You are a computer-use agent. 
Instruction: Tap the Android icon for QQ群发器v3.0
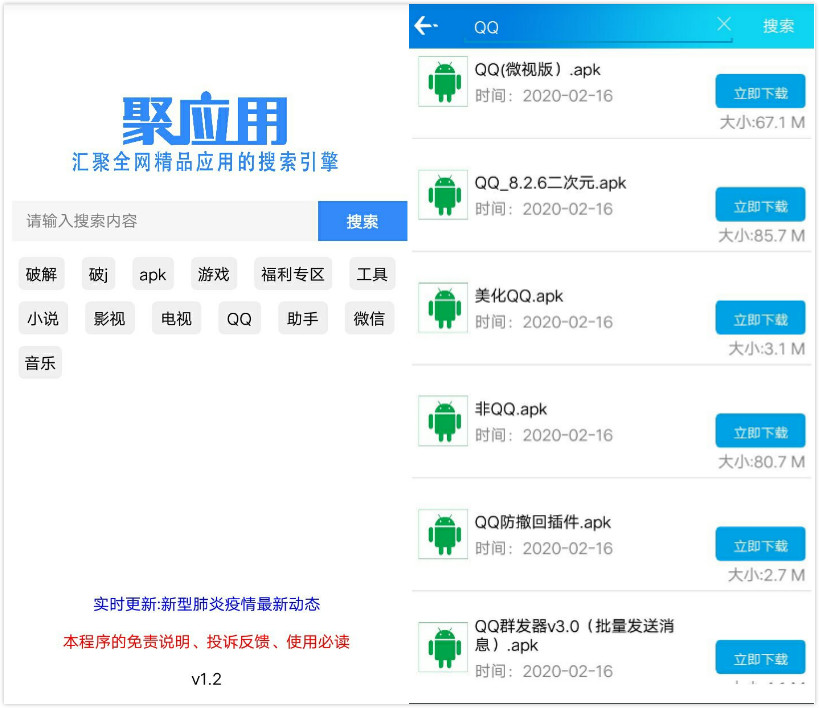[x=443, y=647]
